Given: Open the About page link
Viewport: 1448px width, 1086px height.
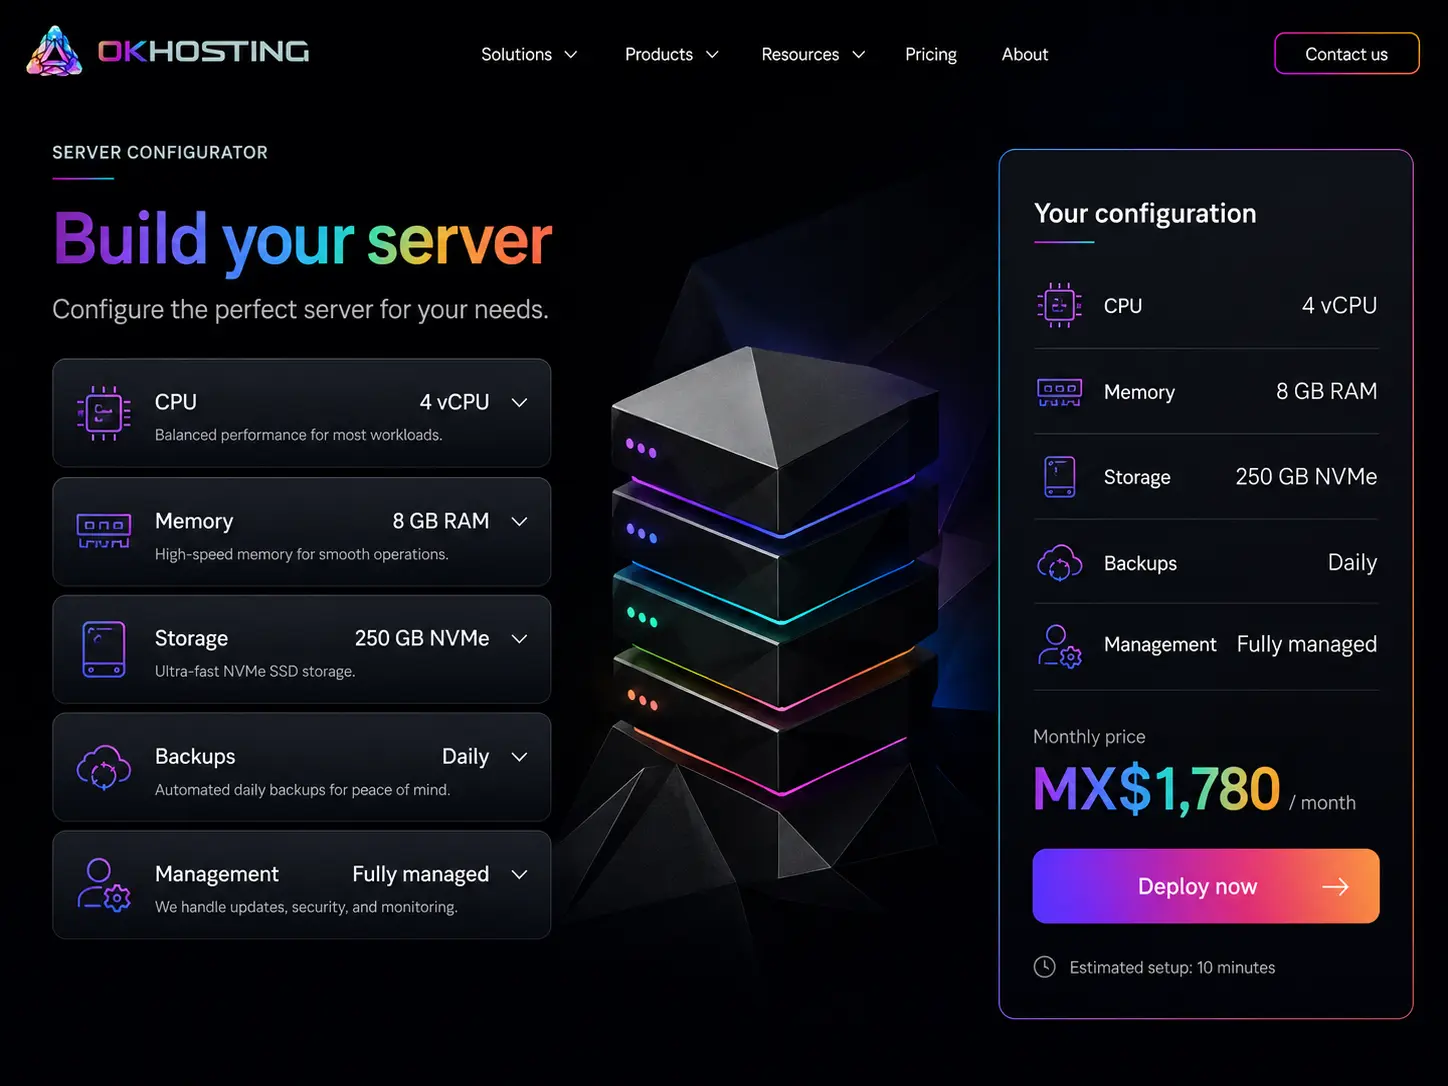Looking at the screenshot, I should (1025, 54).
